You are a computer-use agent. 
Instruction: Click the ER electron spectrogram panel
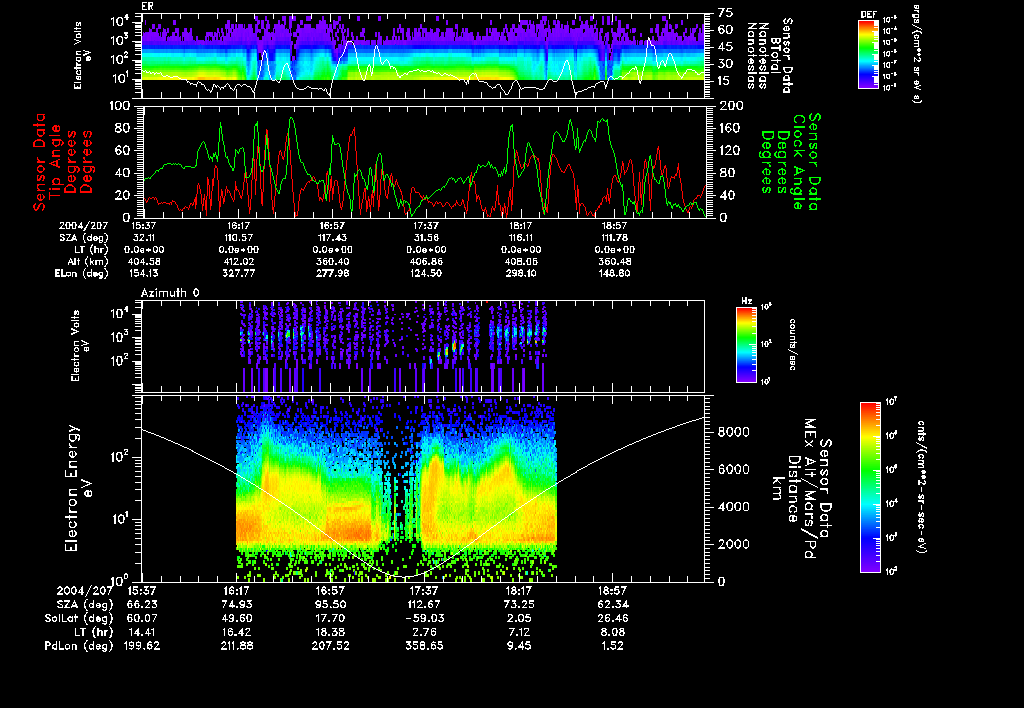pos(423,56)
